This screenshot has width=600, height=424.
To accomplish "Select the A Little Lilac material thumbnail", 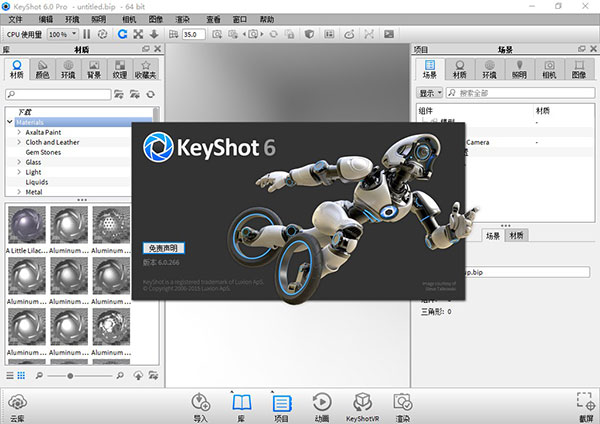I will [27, 230].
